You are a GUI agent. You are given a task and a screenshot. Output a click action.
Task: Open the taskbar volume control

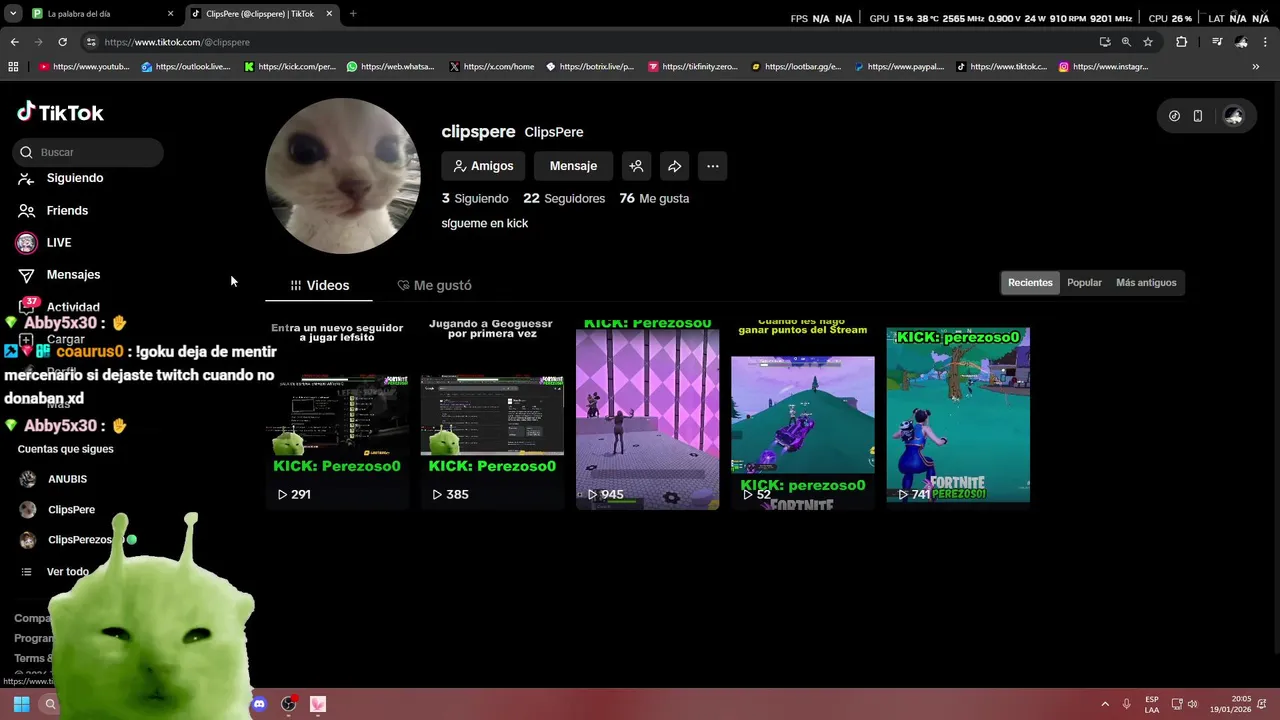click(1192, 704)
